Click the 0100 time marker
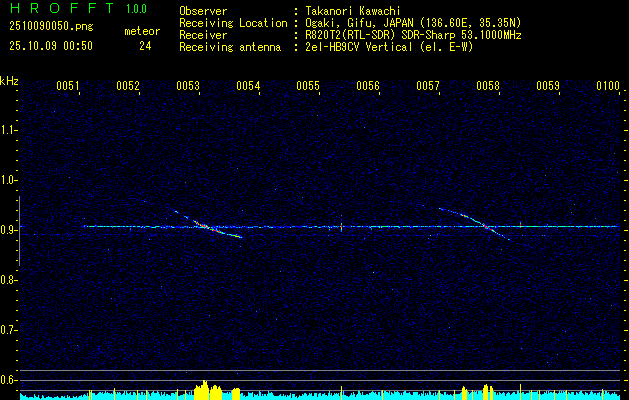The height and width of the screenshot is (400, 629). pos(608,86)
